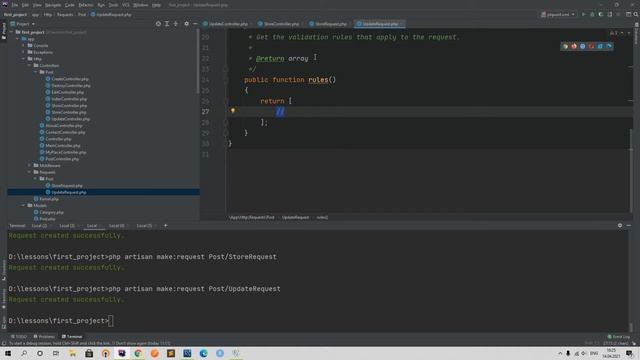Click the green Run button in toolbar
Viewport: 640px width, 360px height.
(x=584, y=14)
